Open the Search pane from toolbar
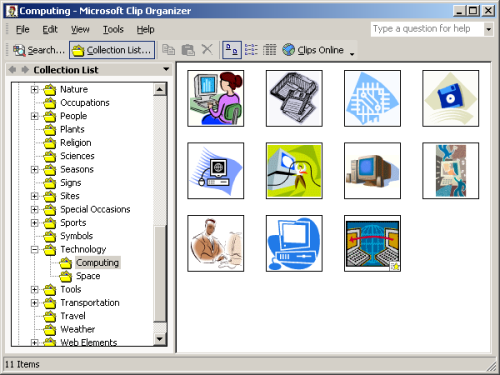 (39, 50)
